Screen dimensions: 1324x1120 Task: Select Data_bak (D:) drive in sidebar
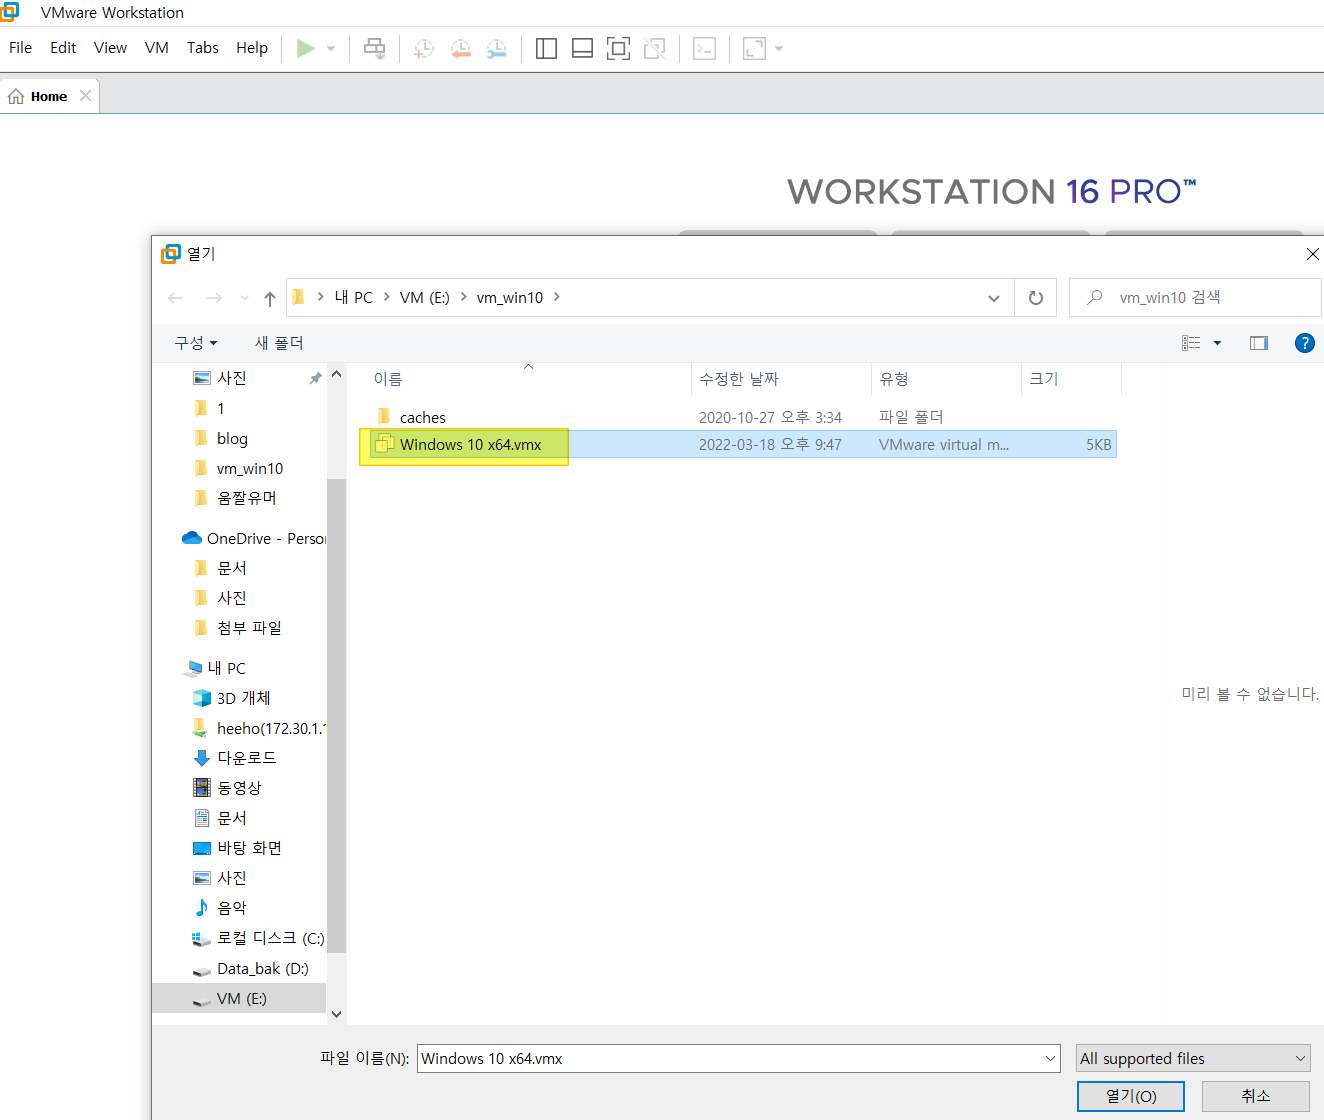point(262,968)
